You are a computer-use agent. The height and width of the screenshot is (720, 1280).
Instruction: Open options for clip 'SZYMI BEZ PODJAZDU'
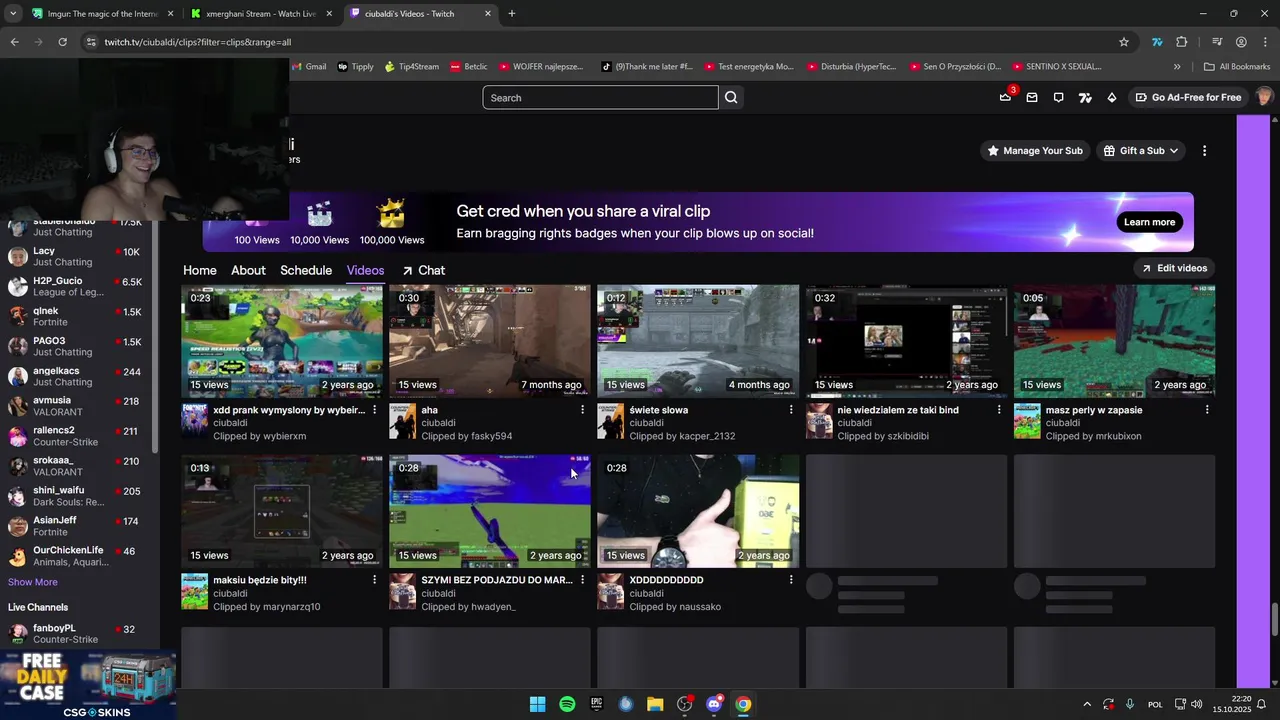583,580
